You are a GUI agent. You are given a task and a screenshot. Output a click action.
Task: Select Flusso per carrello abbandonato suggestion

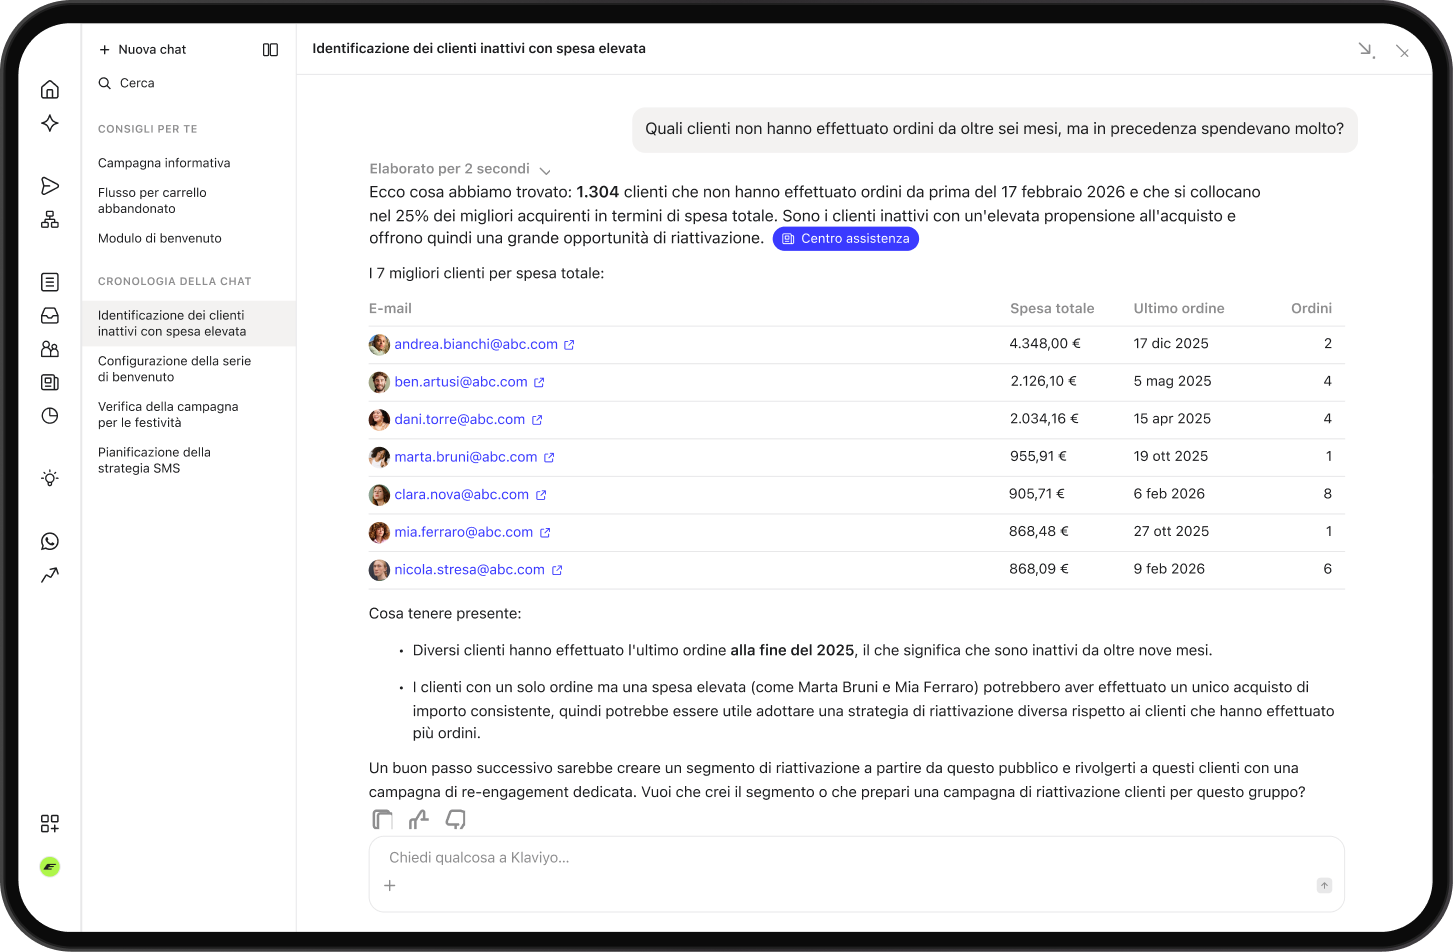click(153, 201)
